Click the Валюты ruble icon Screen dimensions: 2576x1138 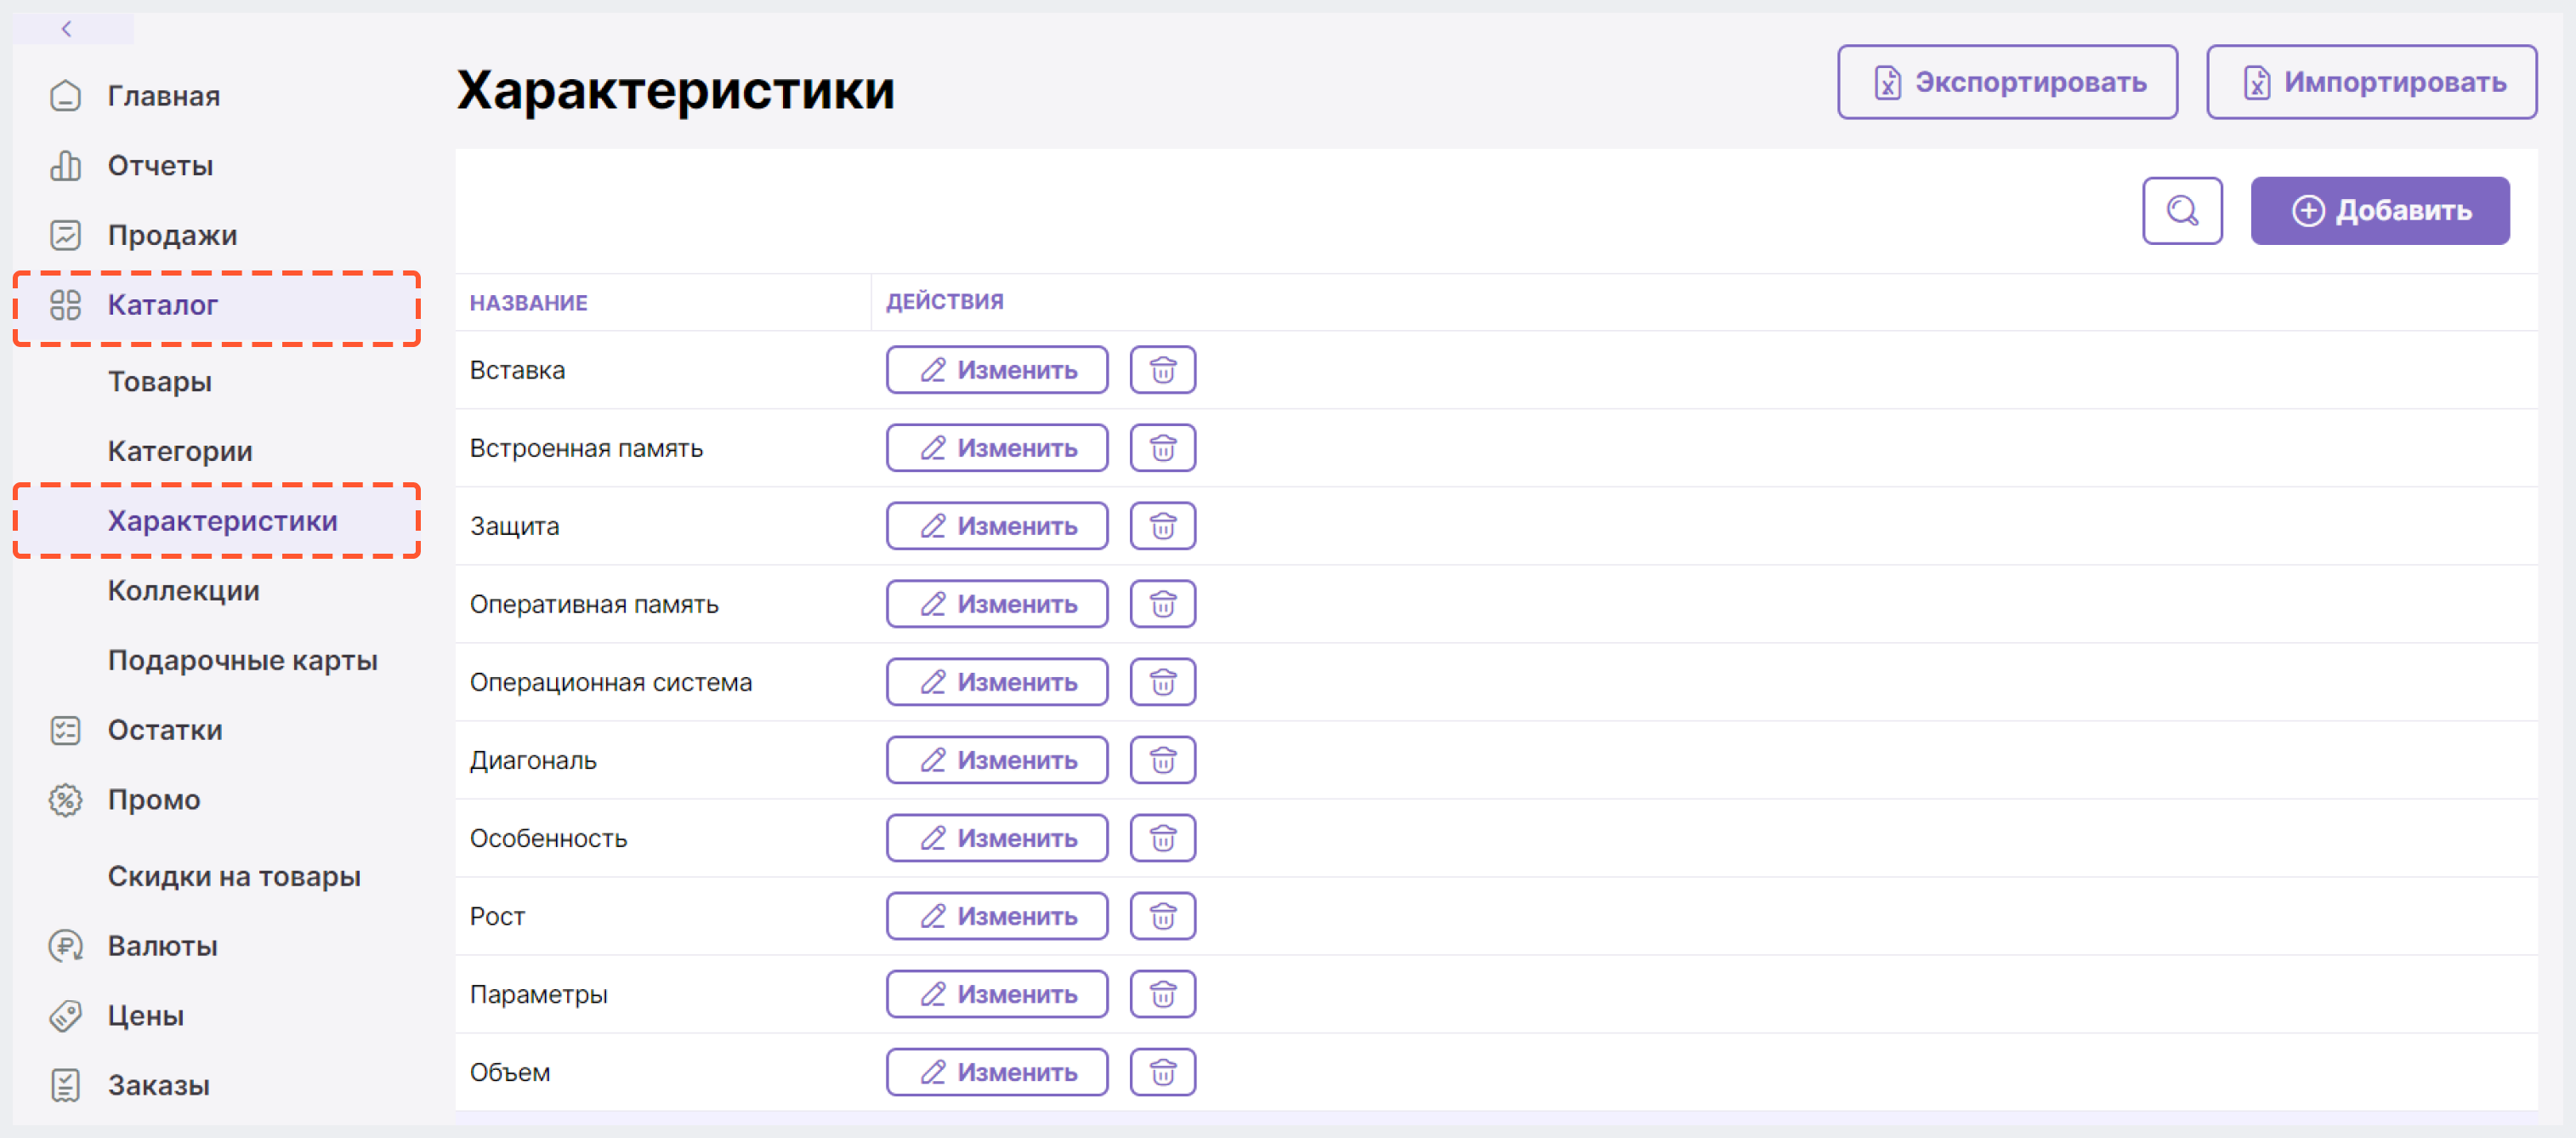pos(65,946)
